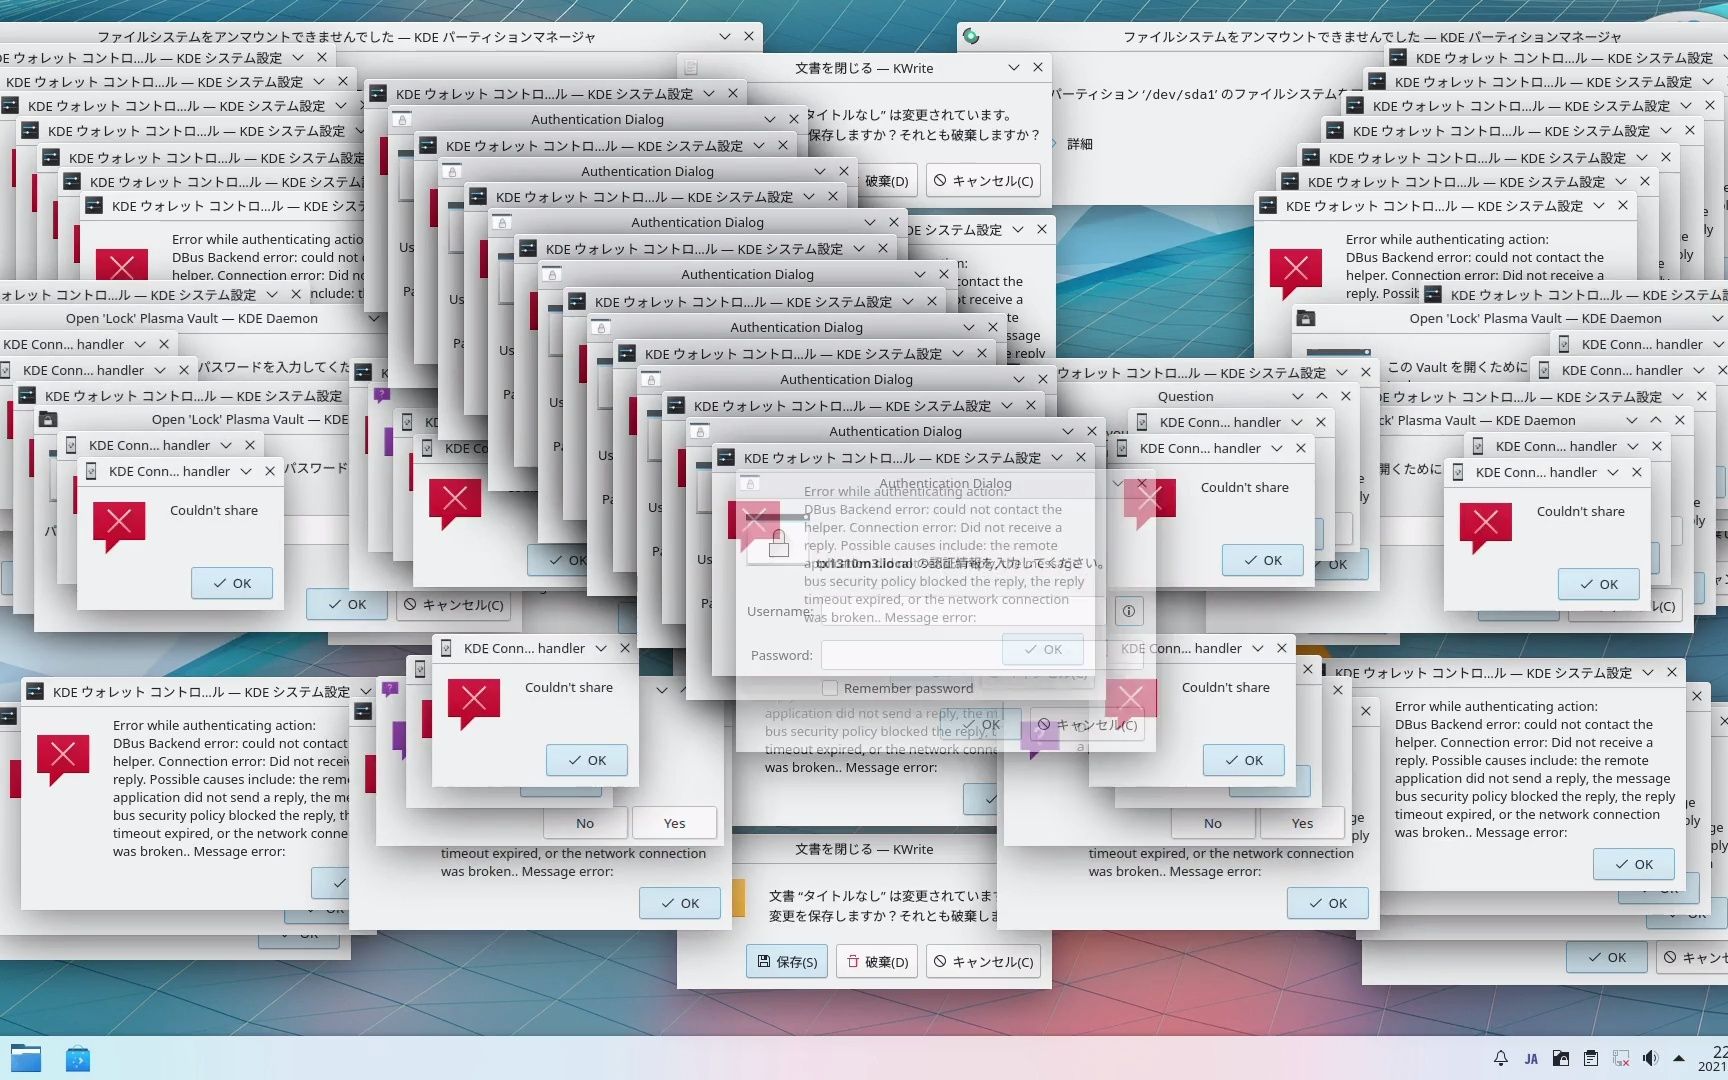Click 破棄(D) beside the 保存(S) button

coord(877,961)
